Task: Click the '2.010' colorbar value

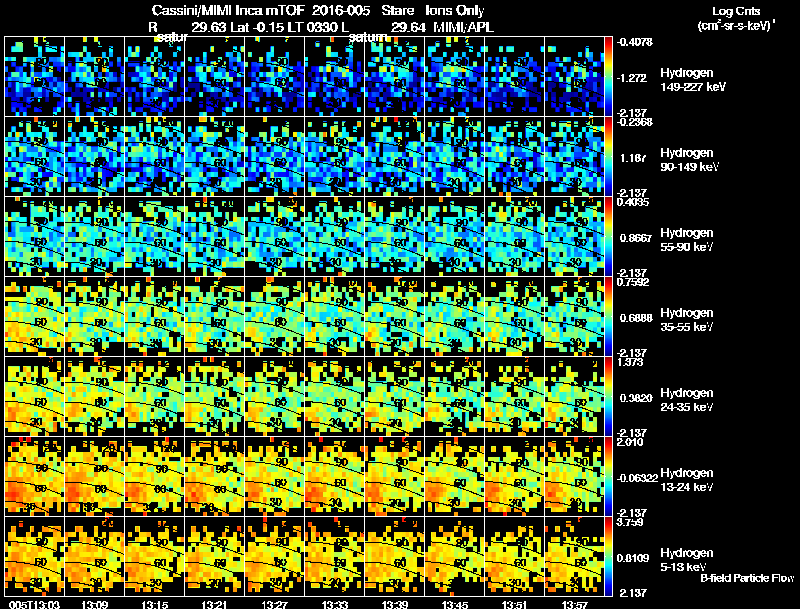Action: [630, 442]
